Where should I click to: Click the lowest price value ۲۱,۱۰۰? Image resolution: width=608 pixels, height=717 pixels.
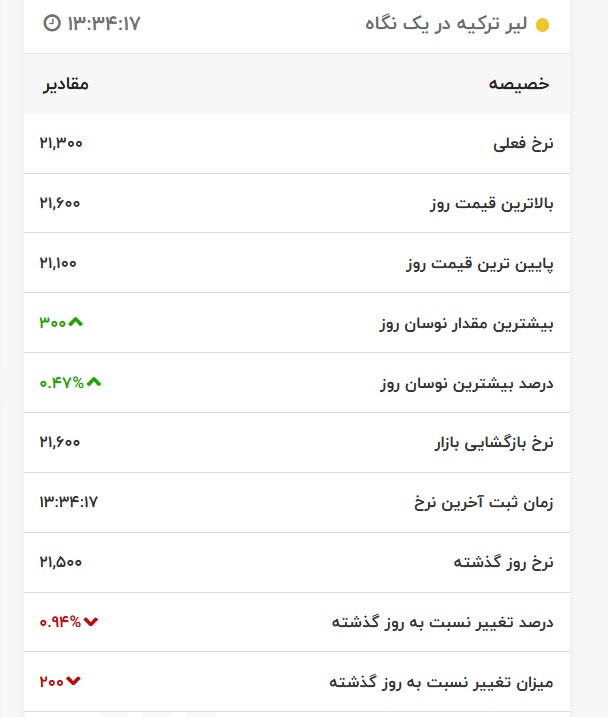(58, 263)
